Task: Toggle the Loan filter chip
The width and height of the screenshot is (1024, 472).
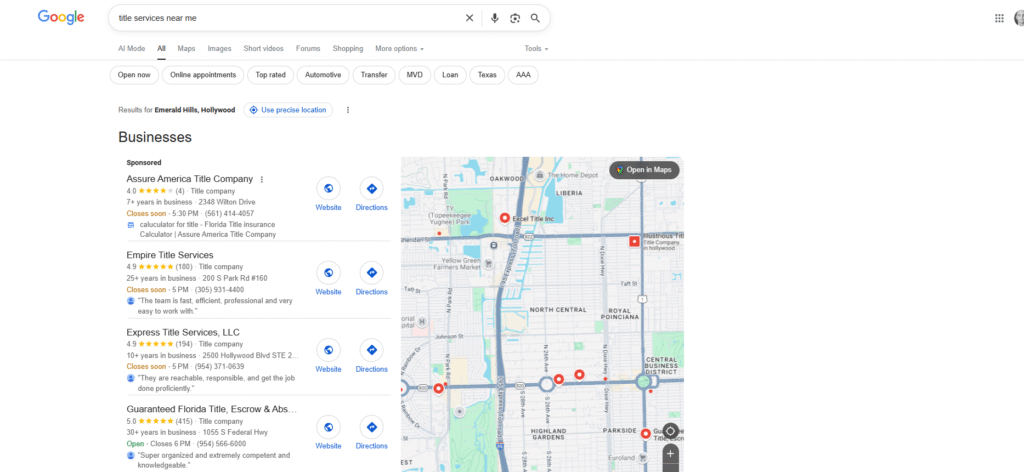Action: click(450, 75)
